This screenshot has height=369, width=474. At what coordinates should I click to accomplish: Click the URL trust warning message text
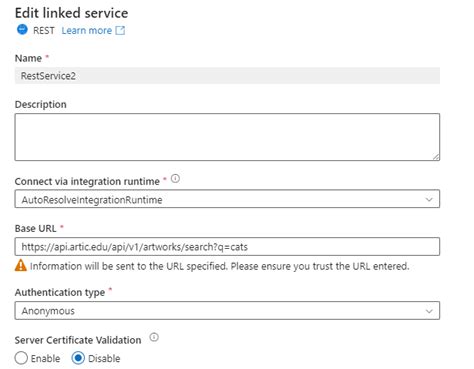[x=219, y=266]
